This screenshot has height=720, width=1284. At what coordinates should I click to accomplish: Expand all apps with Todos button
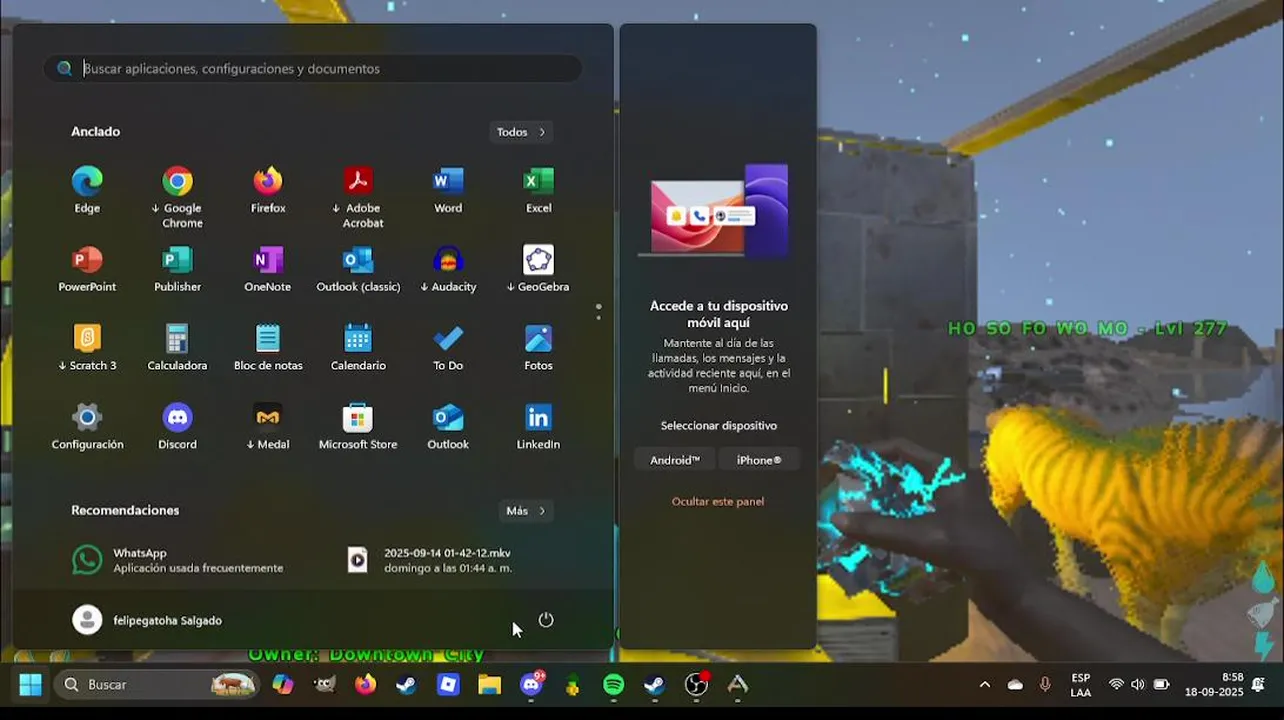tap(521, 132)
